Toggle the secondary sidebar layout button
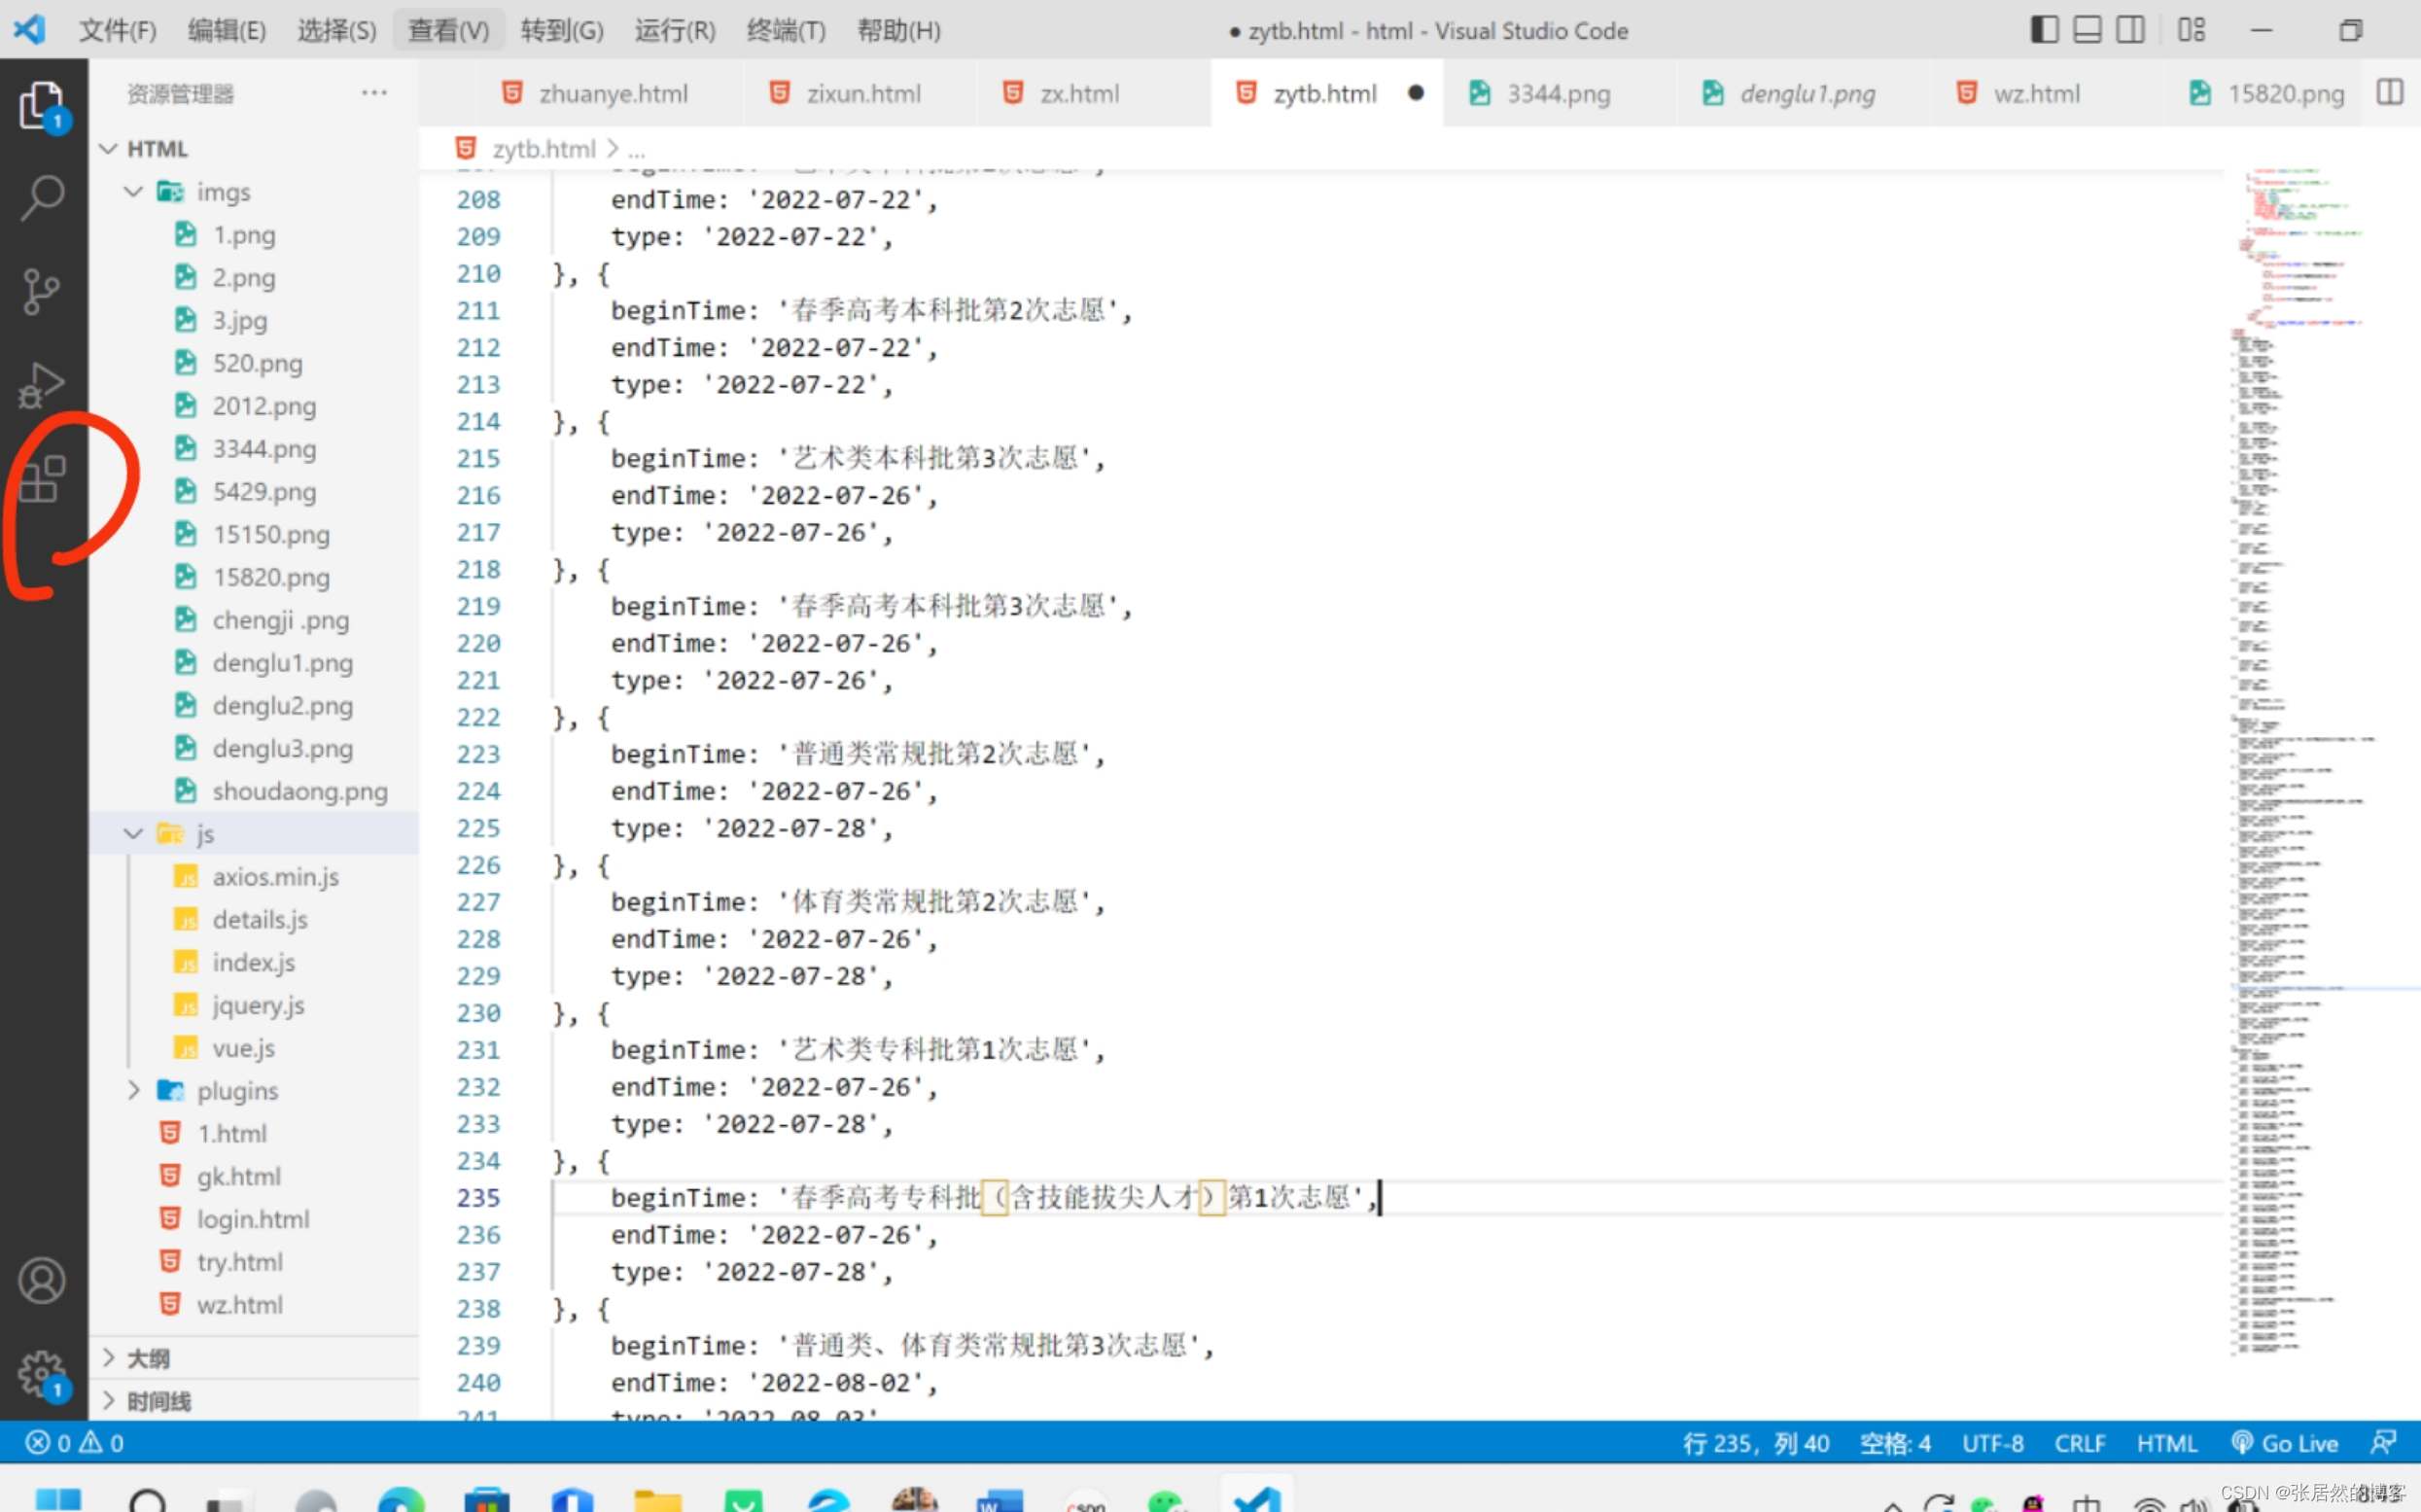Image resolution: width=2421 pixels, height=1512 pixels. click(2130, 30)
